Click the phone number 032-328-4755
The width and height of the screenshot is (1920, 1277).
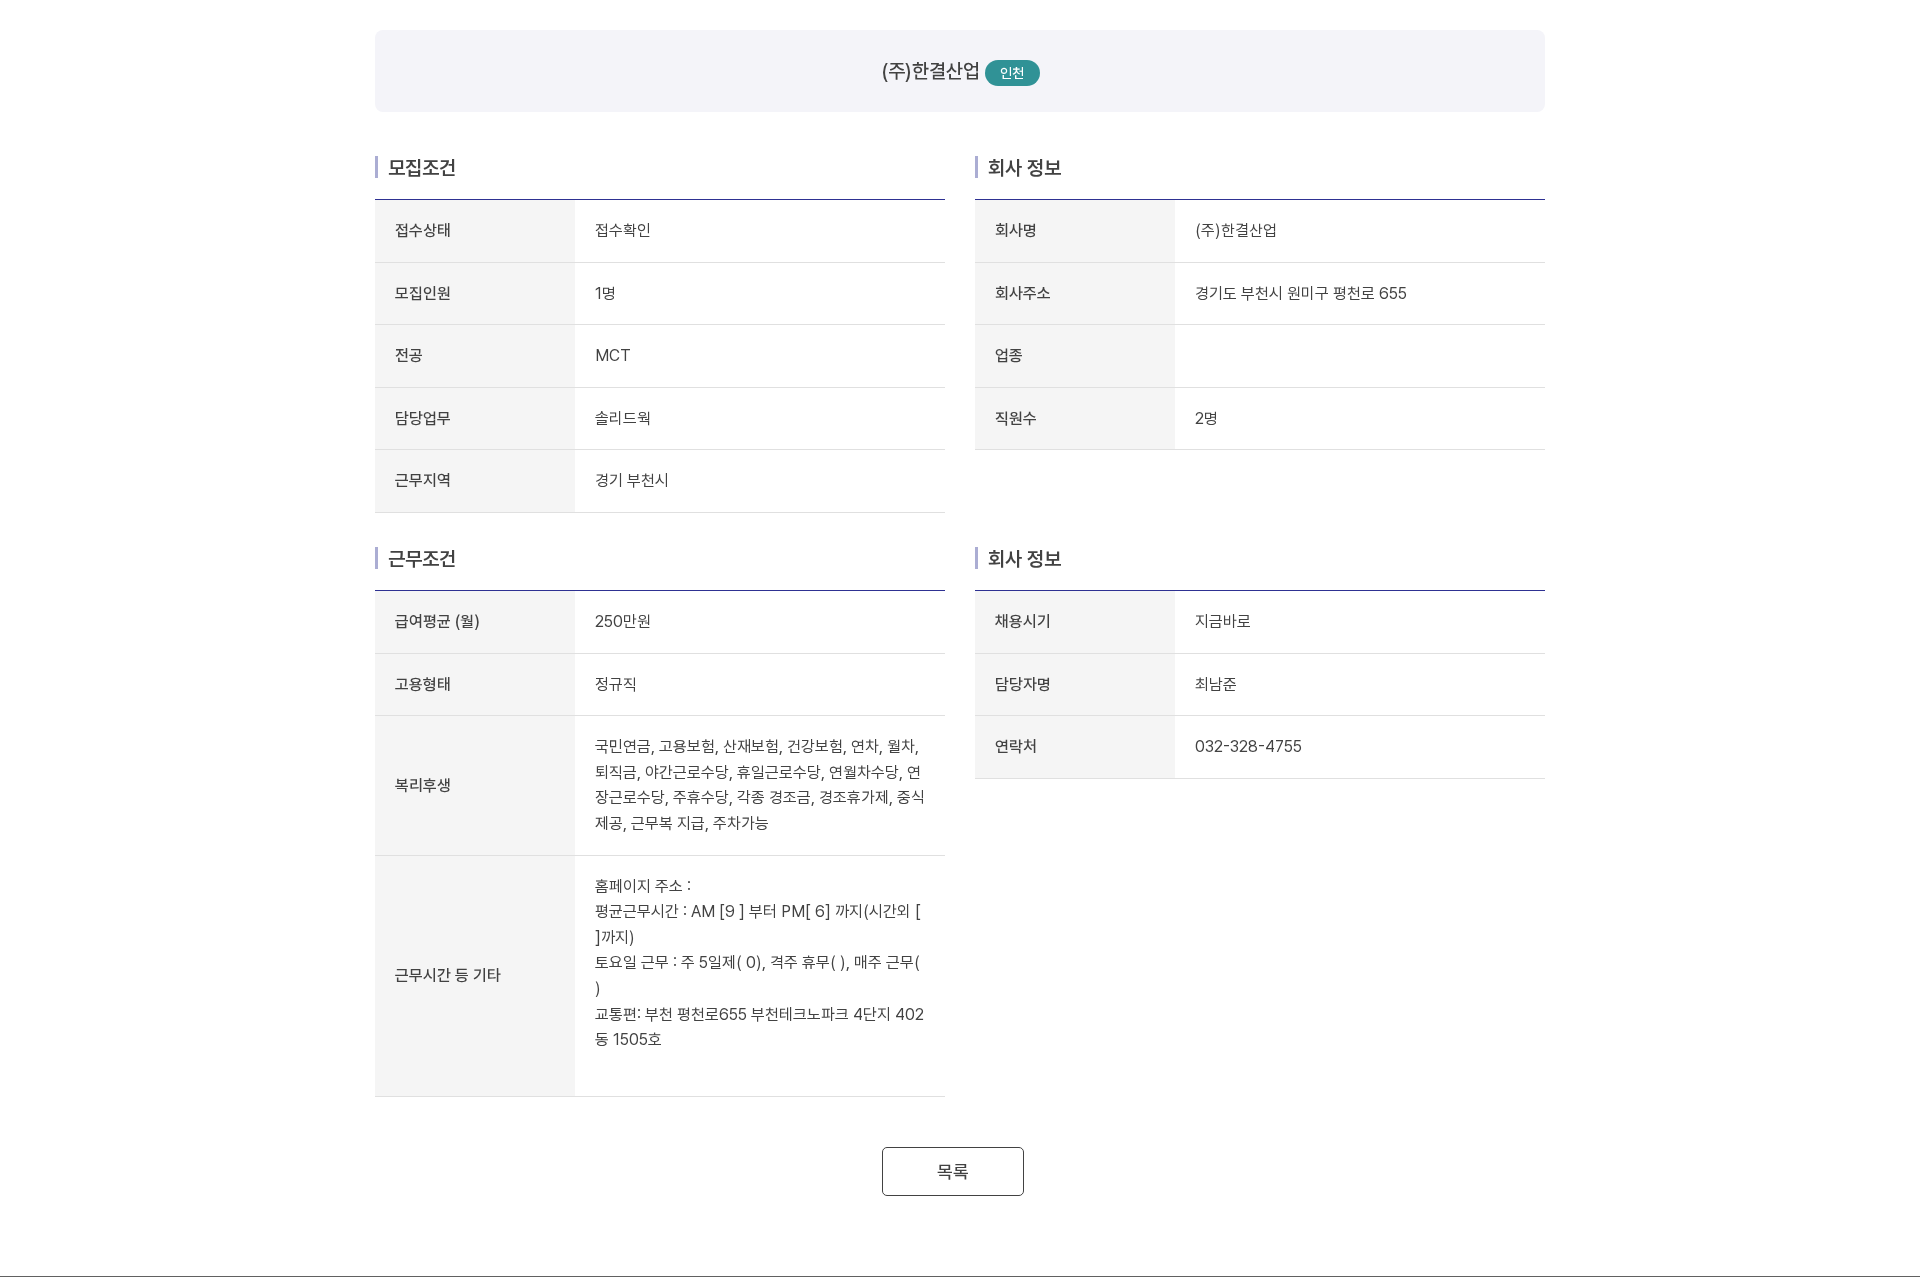(x=1248, y=746)
